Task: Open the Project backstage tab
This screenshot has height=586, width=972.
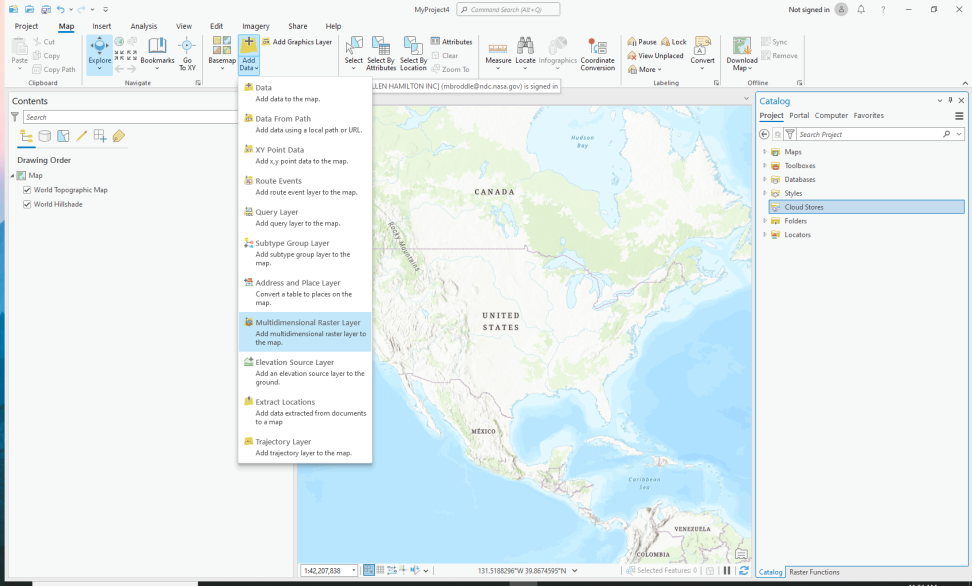Action: click(26, 26)
